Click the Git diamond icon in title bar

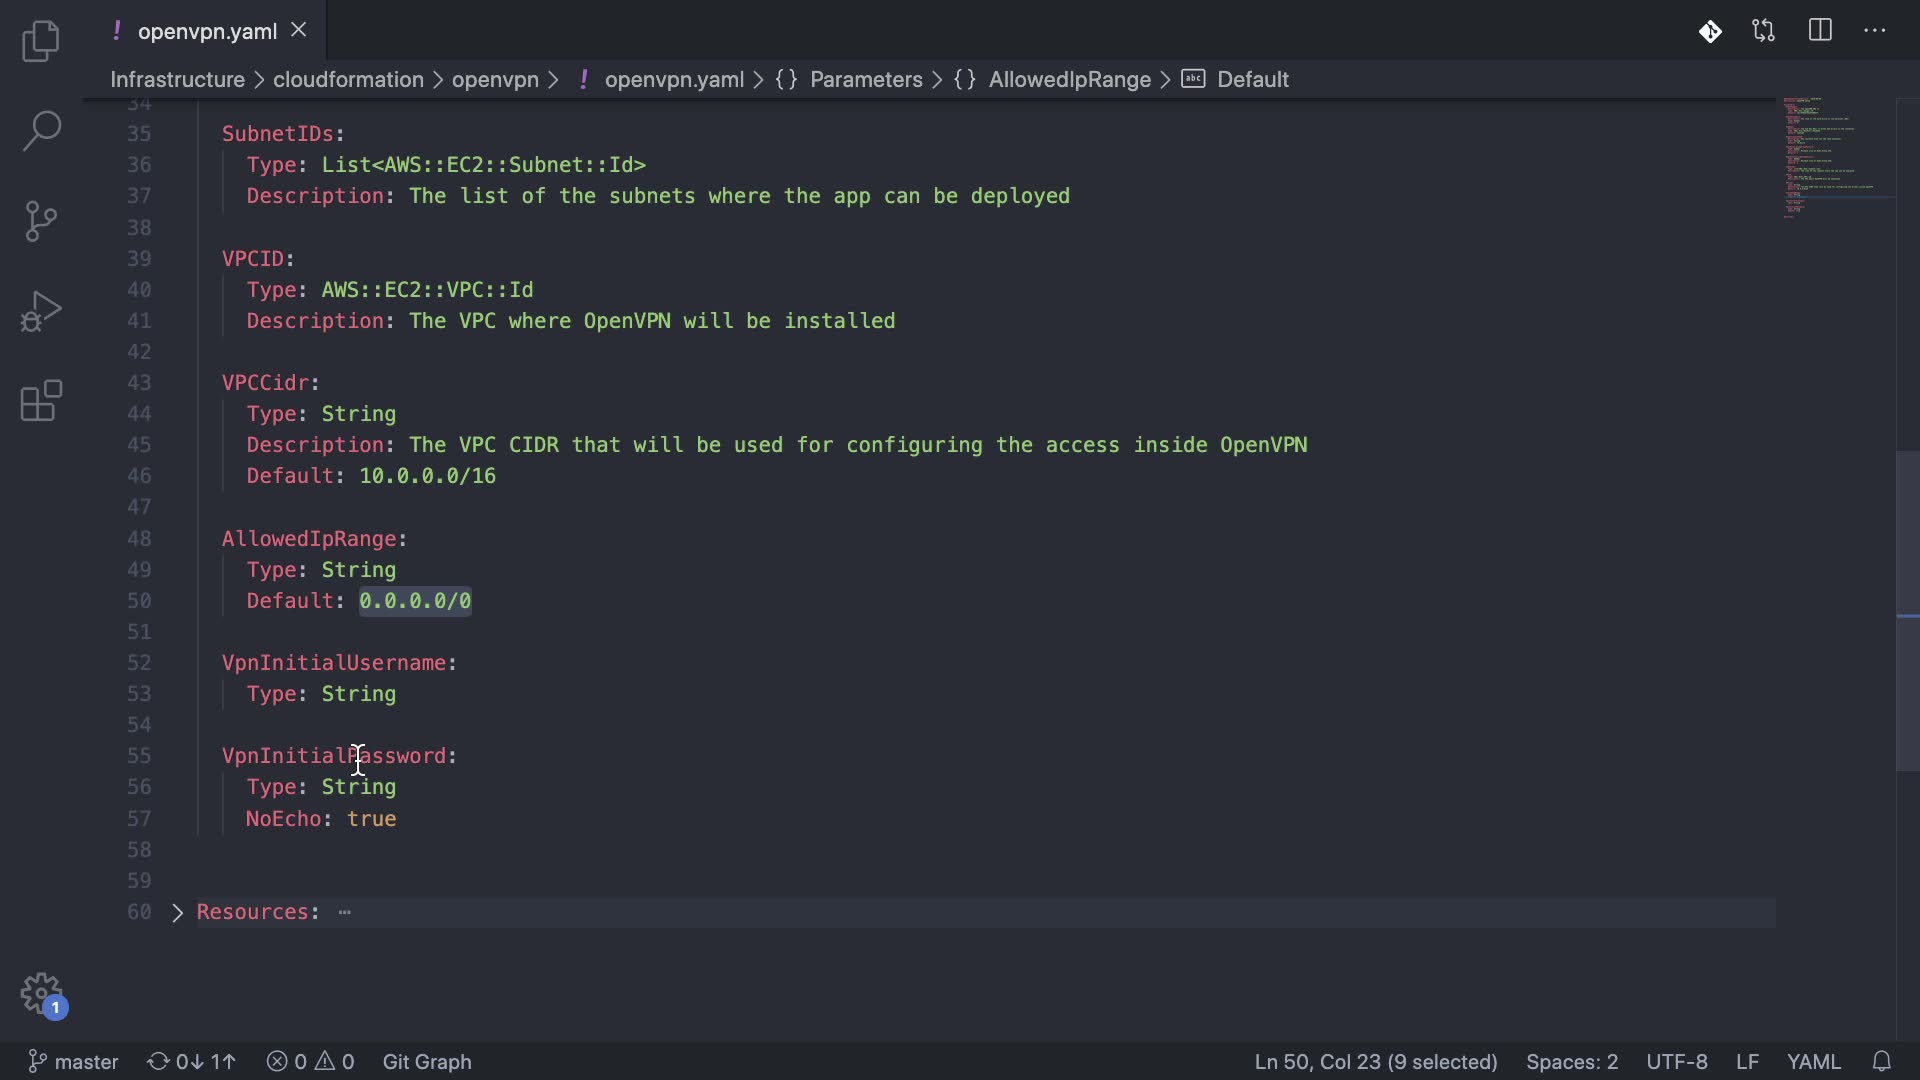coord(1710,31)
